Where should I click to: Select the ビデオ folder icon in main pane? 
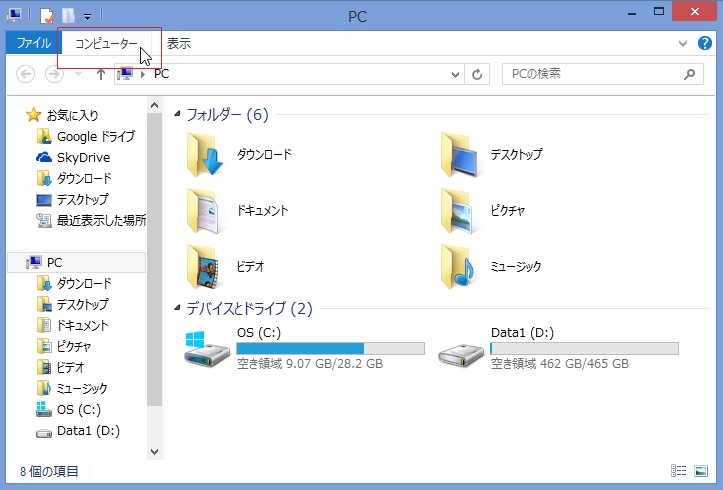click(x=203, y=266)
